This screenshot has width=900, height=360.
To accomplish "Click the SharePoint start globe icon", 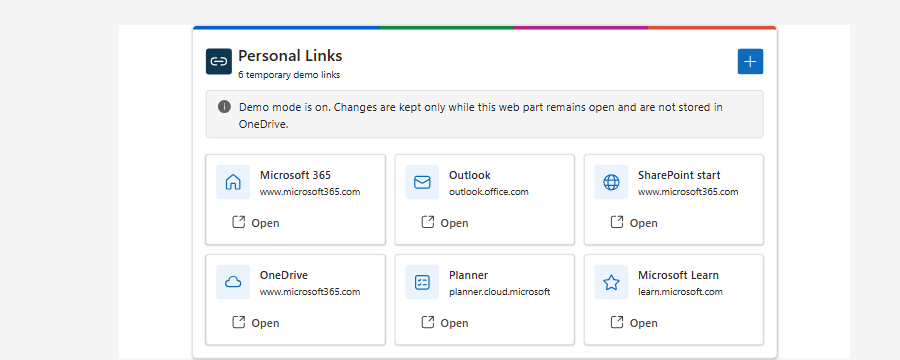I will pos(611,182).
